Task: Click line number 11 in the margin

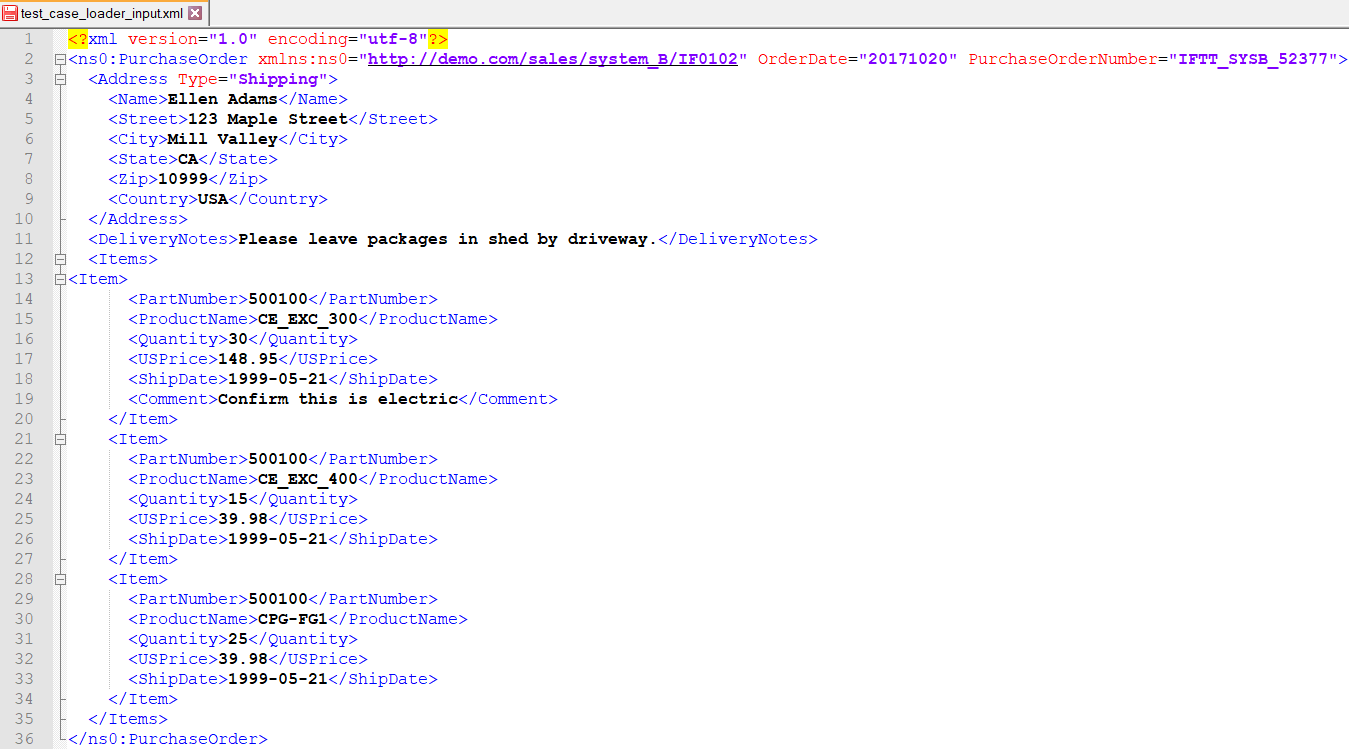Action: pos(23,239)
